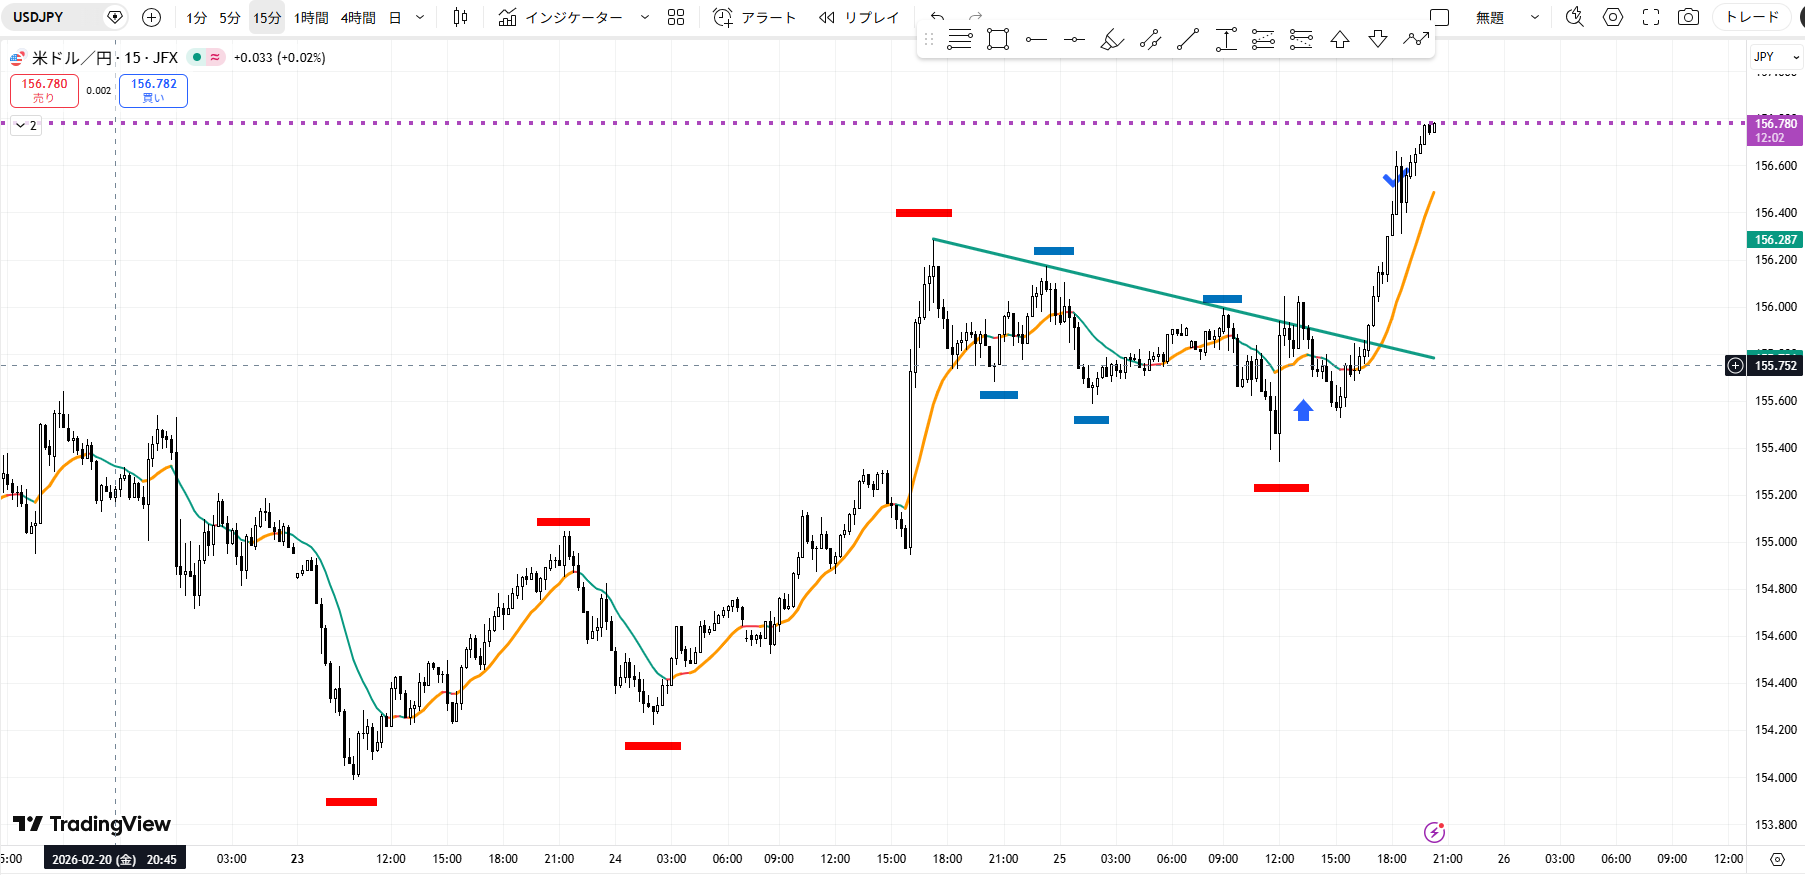Switch to the 5分 timeframe
The width and height of the screenshot is (1805, 875).
tap(230, 17)
